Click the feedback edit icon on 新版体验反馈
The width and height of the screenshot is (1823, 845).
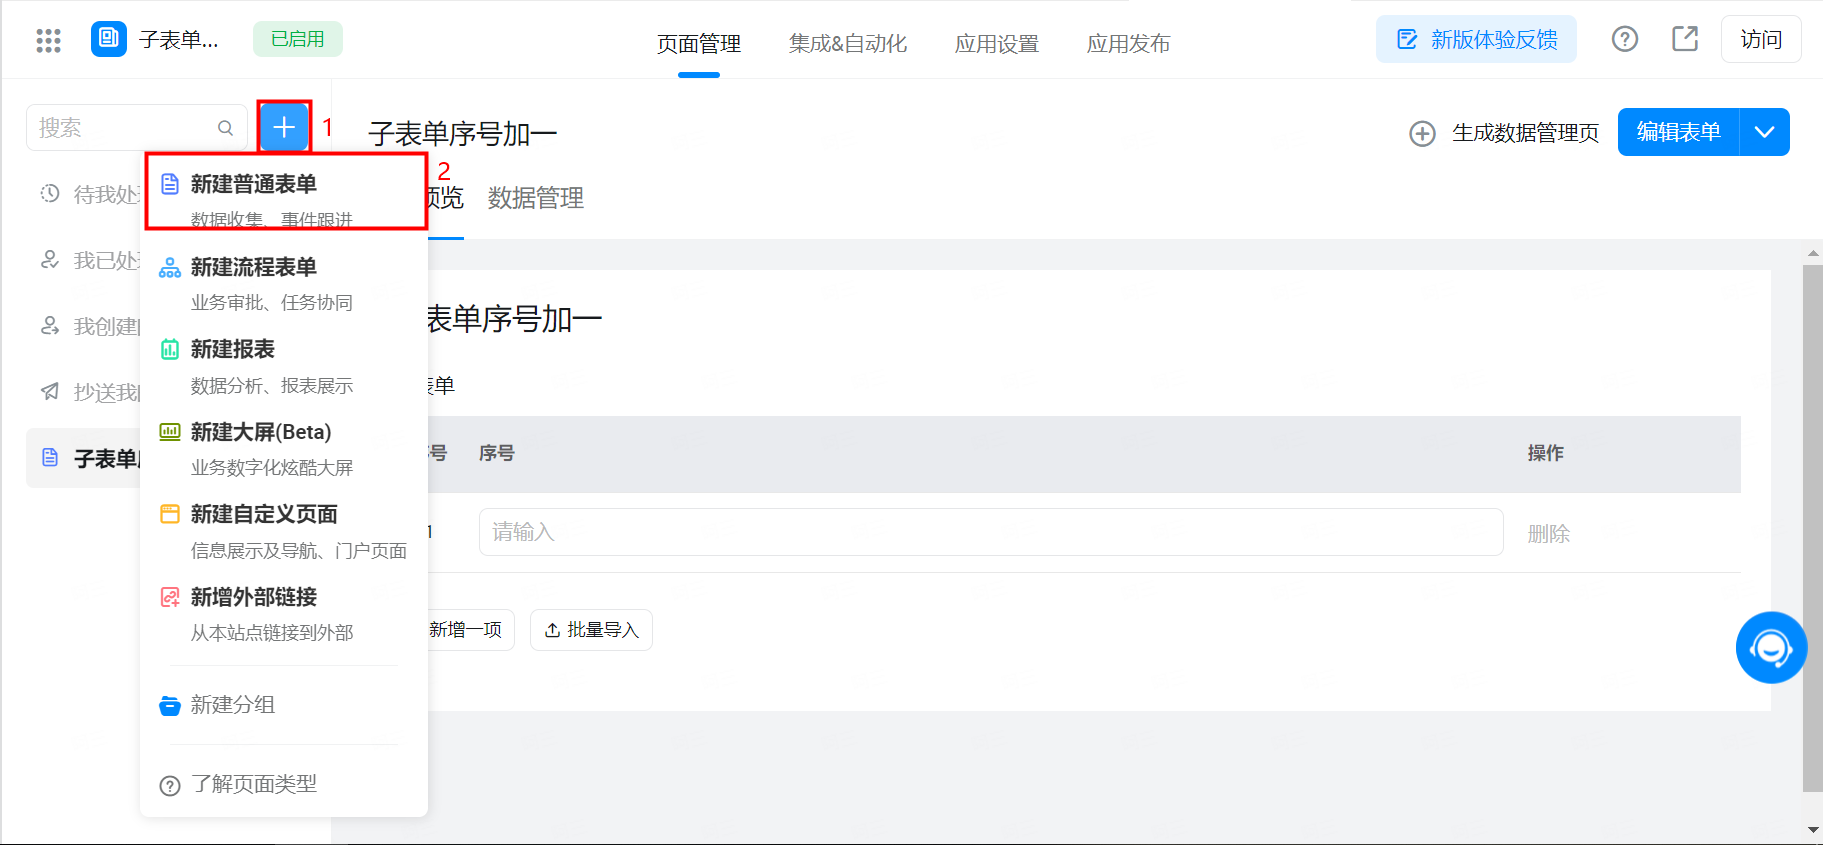pyautogui.click(x=1407, y=40)
